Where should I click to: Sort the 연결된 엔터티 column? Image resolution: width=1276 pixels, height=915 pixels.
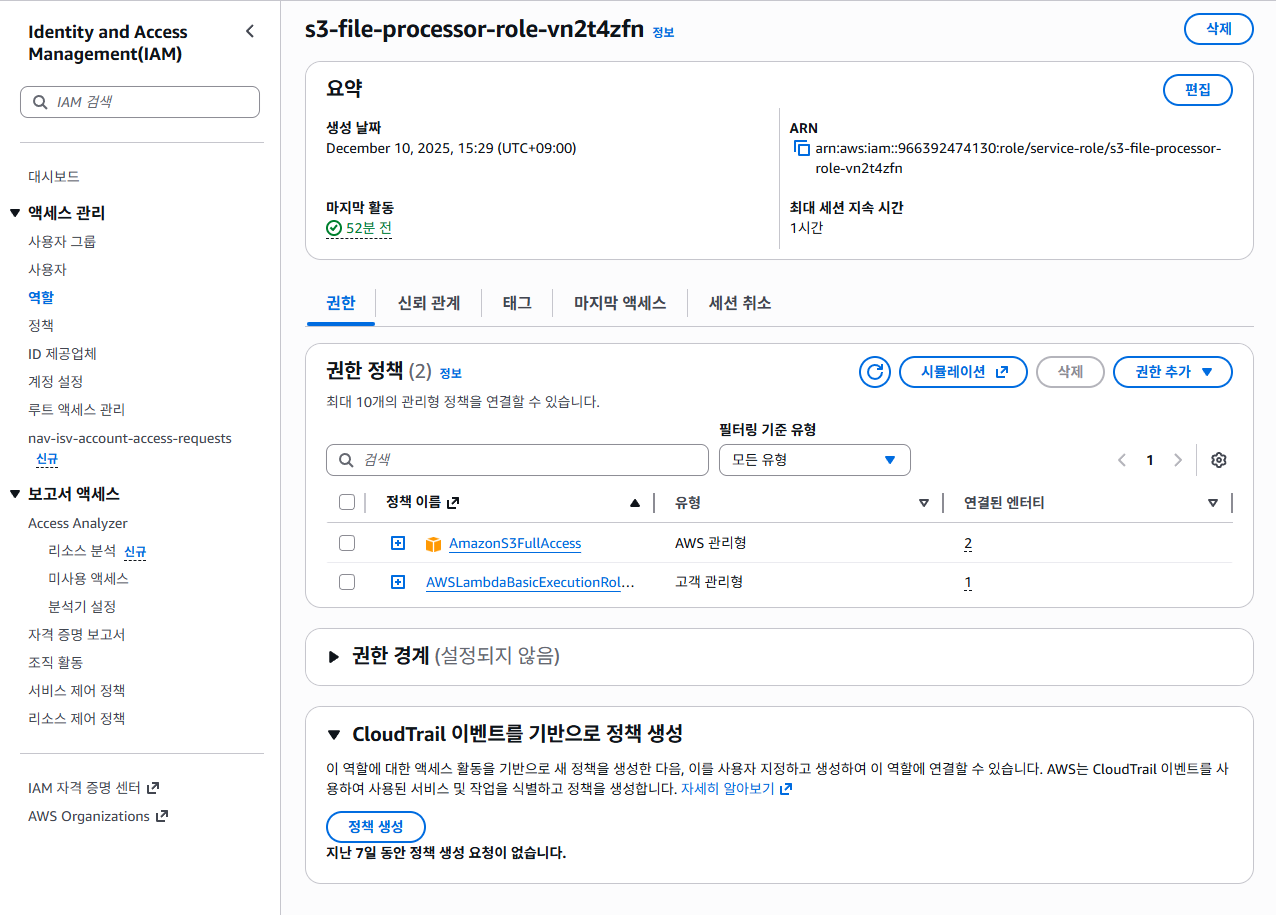pos(1213,503)
